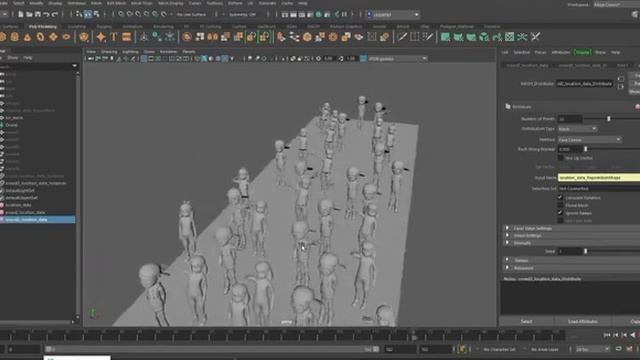The height and width of the screenshot is (360, 640).
Task: Click the Load Attributes button
Action: pos(583,322)
